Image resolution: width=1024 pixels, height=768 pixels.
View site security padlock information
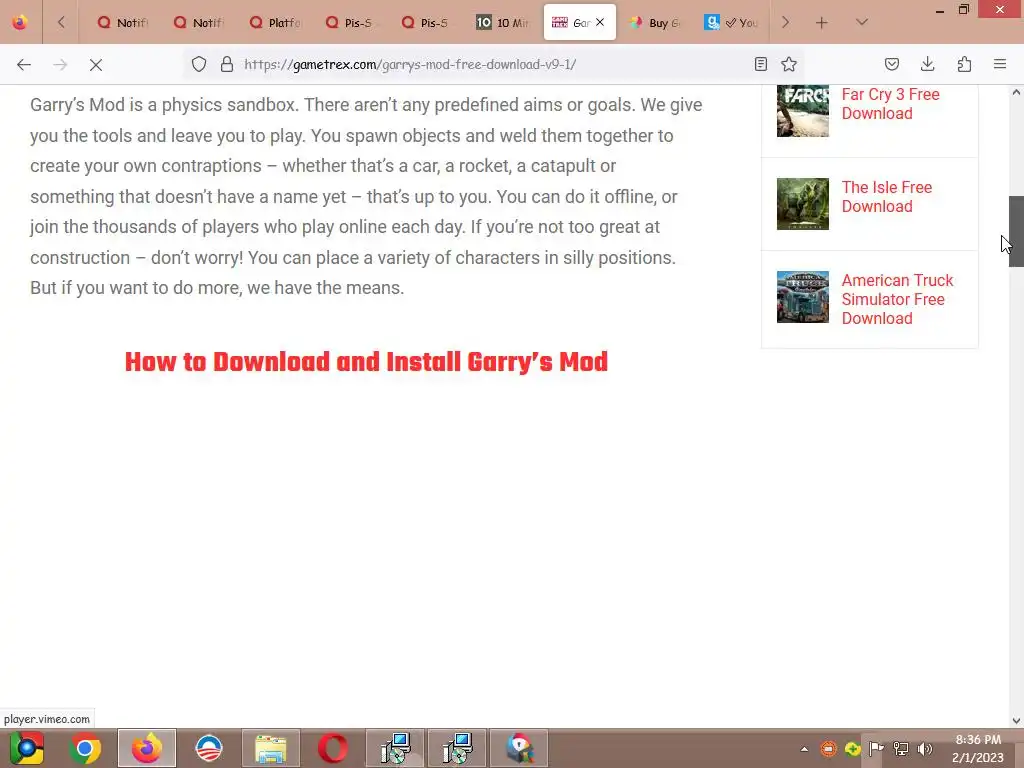click(x=227, y=64)
